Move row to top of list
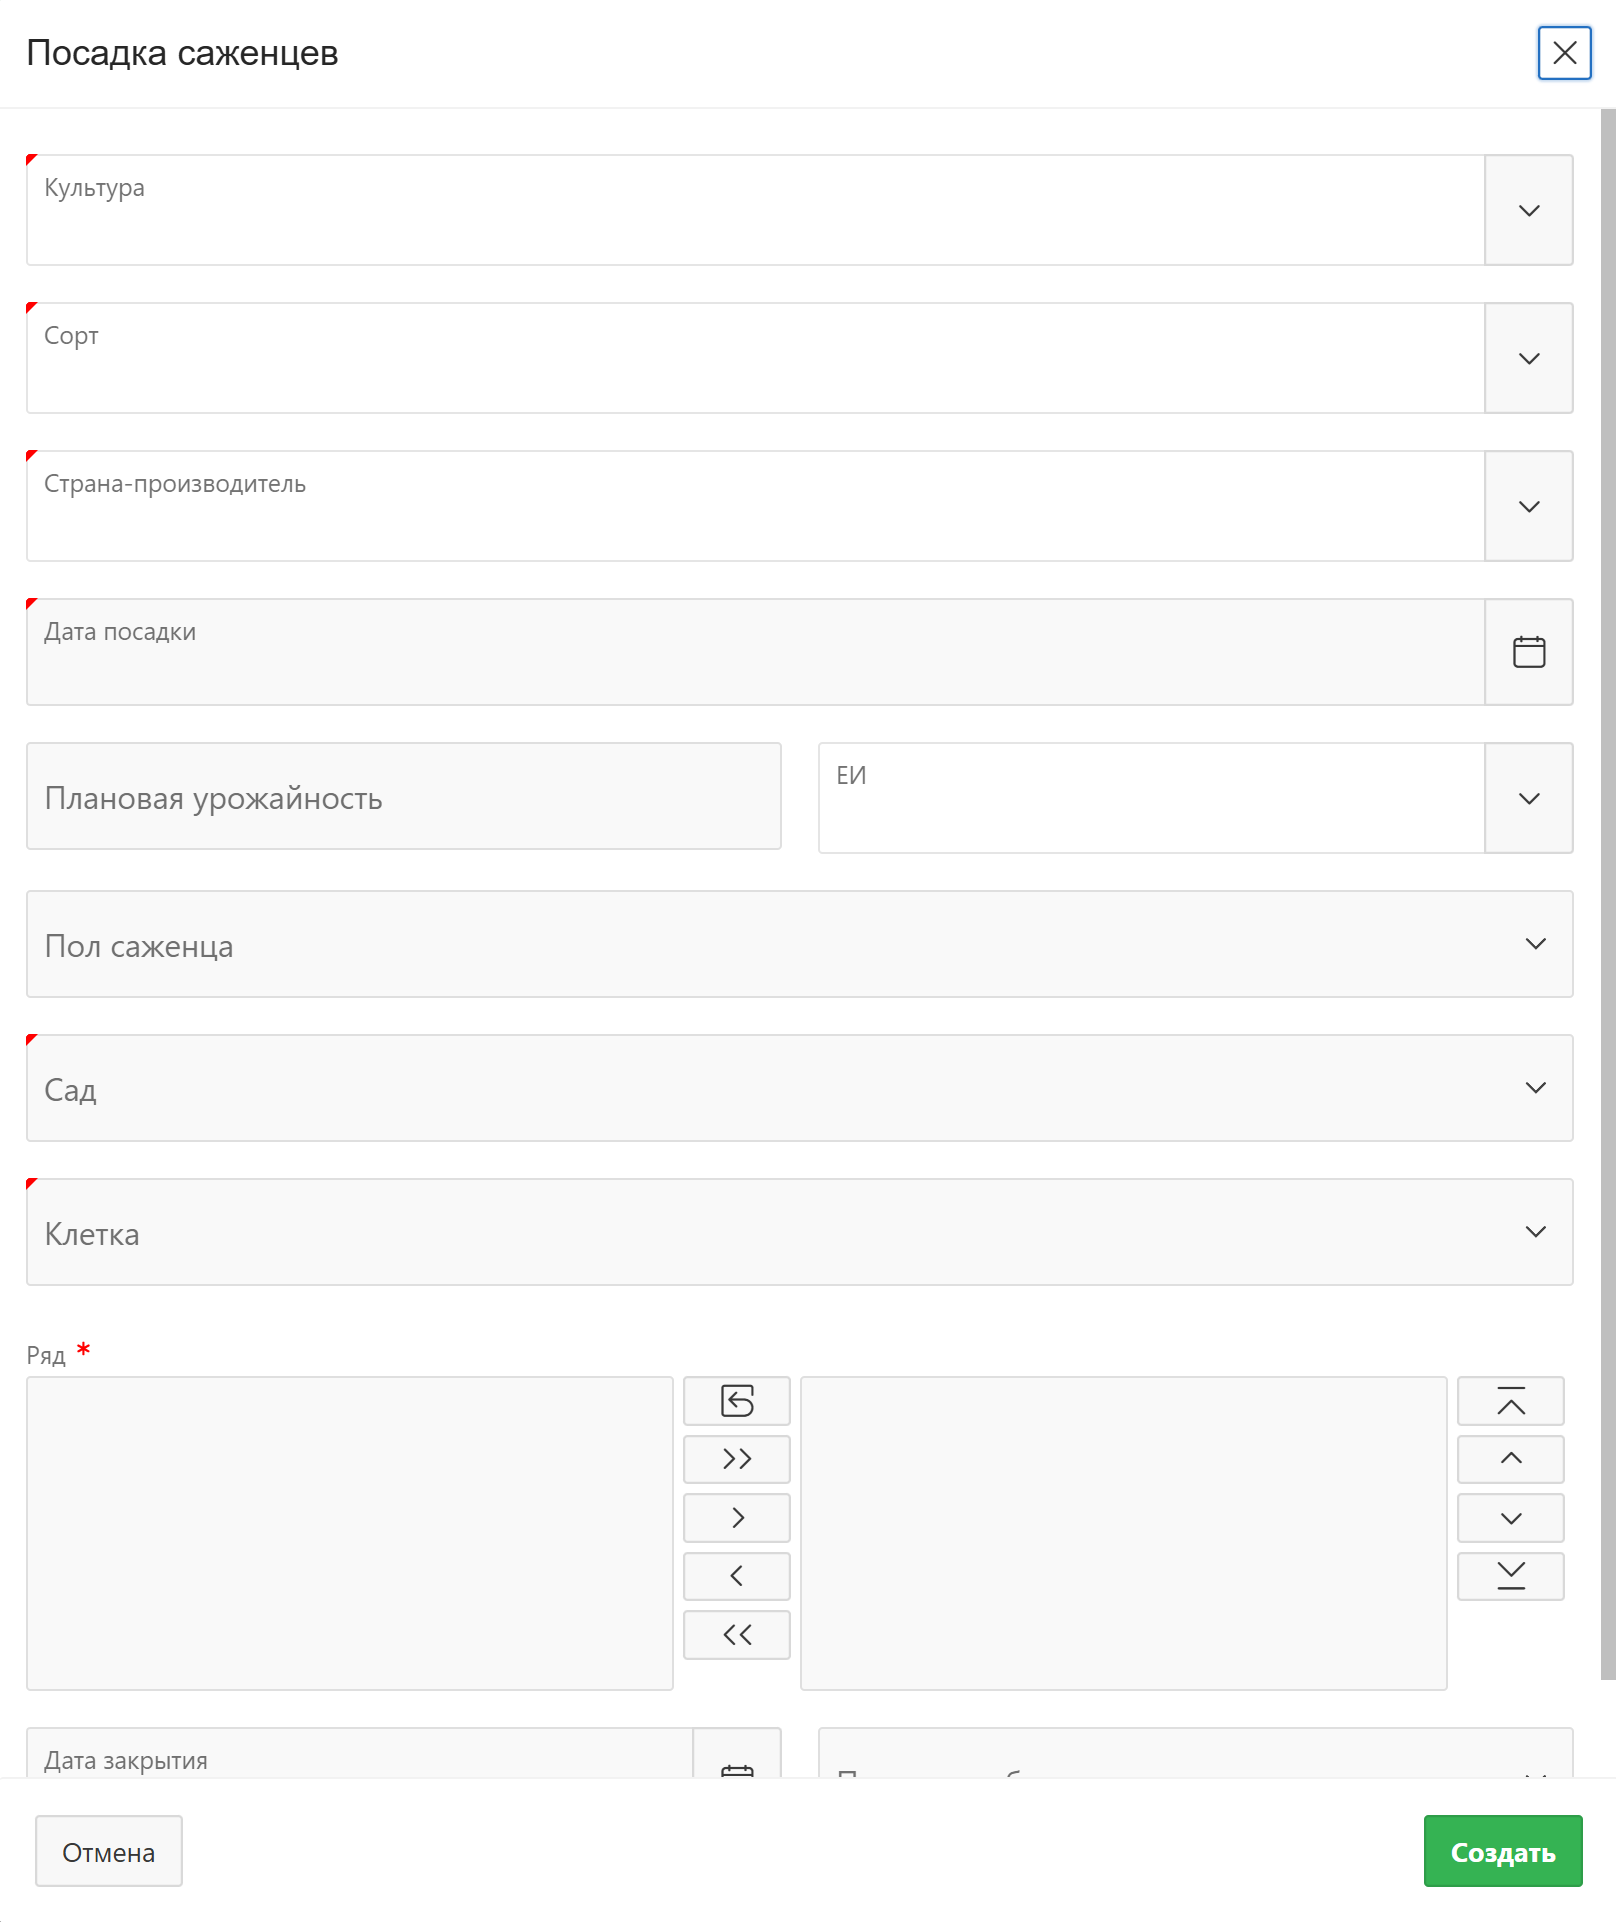Viewport: 1616px width, 1922px height. [1510, 1401]
